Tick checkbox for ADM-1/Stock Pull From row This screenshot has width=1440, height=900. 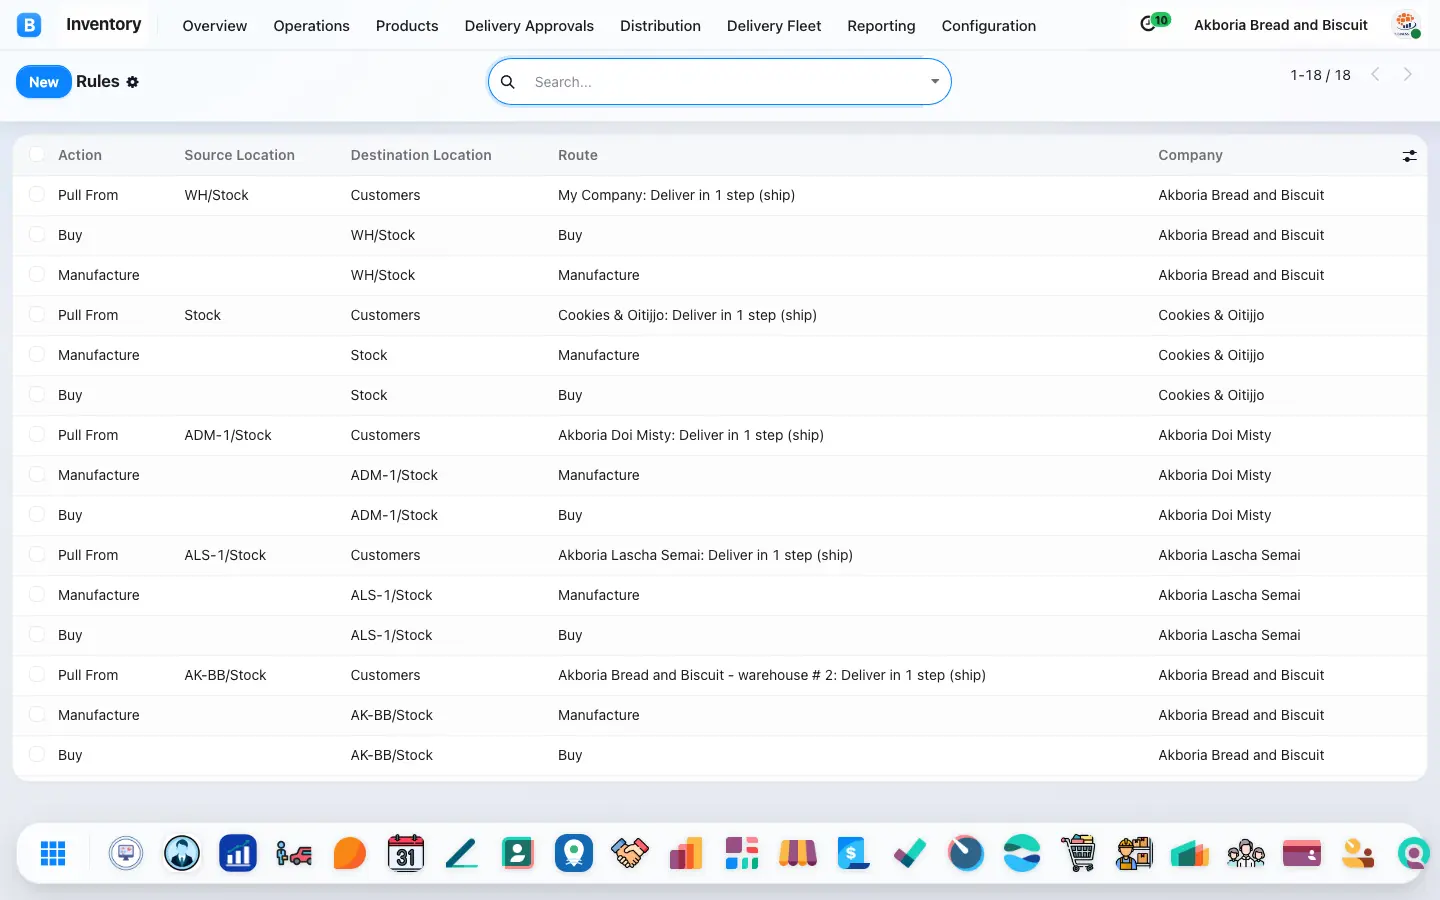click(37, 434)
